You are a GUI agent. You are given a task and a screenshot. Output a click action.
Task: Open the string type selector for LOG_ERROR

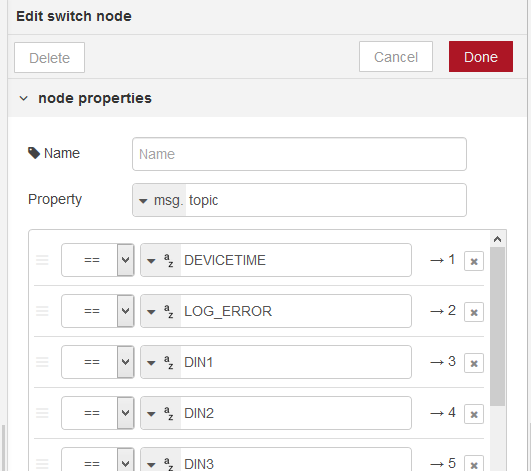(x=161, y=311)
